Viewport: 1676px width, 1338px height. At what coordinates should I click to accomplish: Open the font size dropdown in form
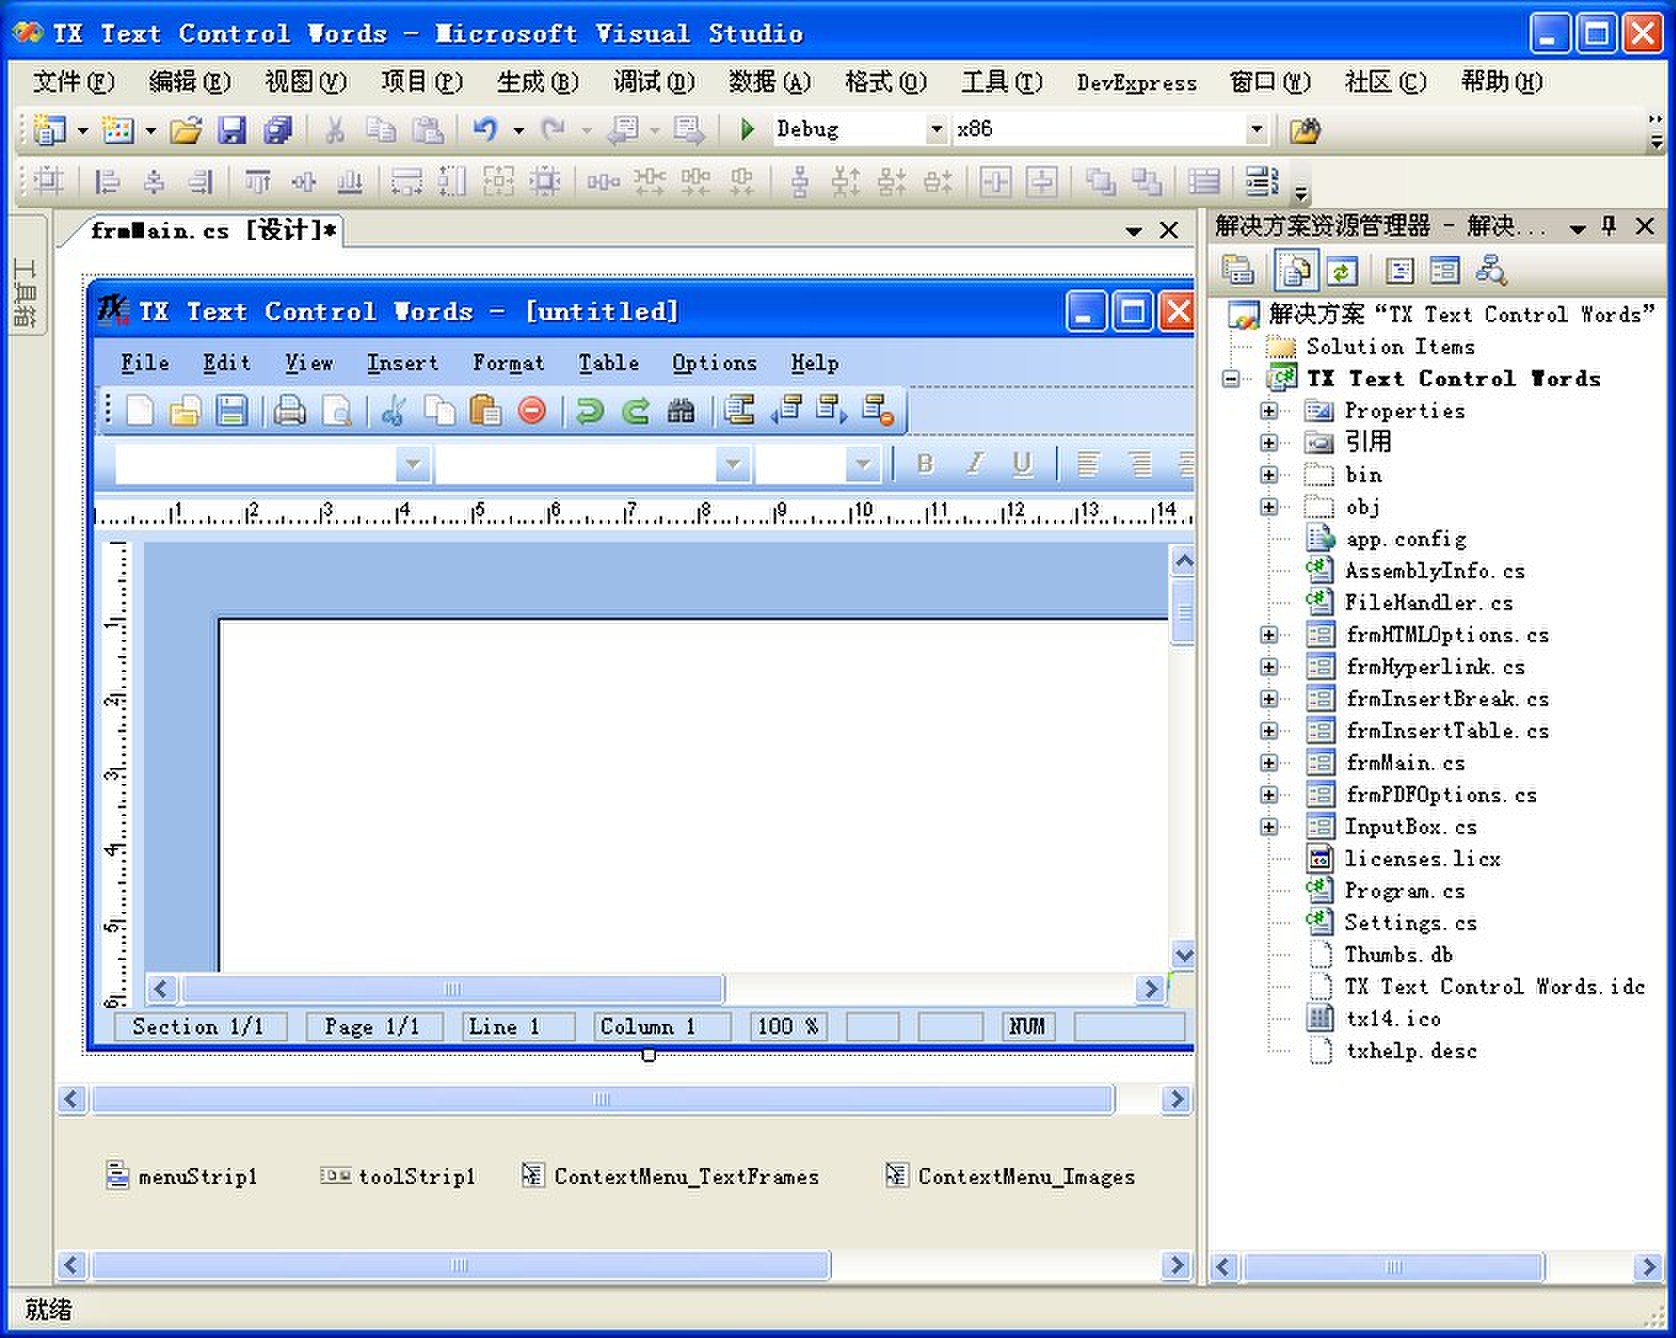[862, 464]
